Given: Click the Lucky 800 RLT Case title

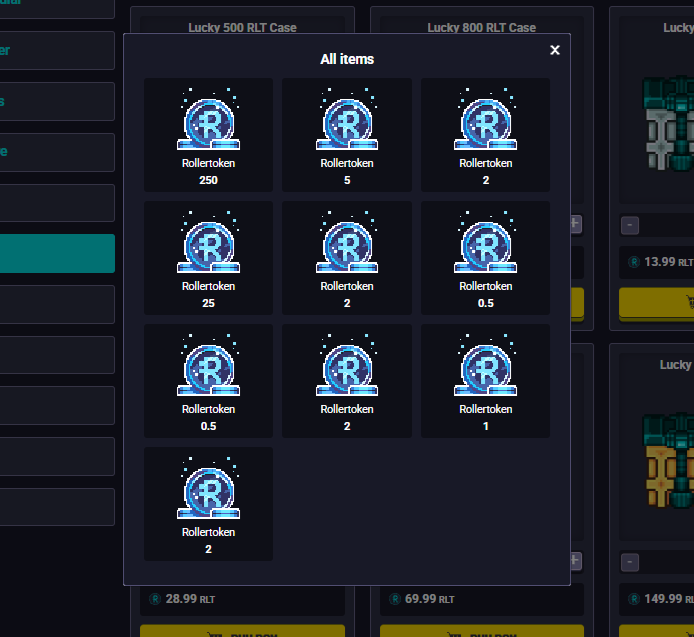Looking at the screenshot, I should click(x=482, y=27).
